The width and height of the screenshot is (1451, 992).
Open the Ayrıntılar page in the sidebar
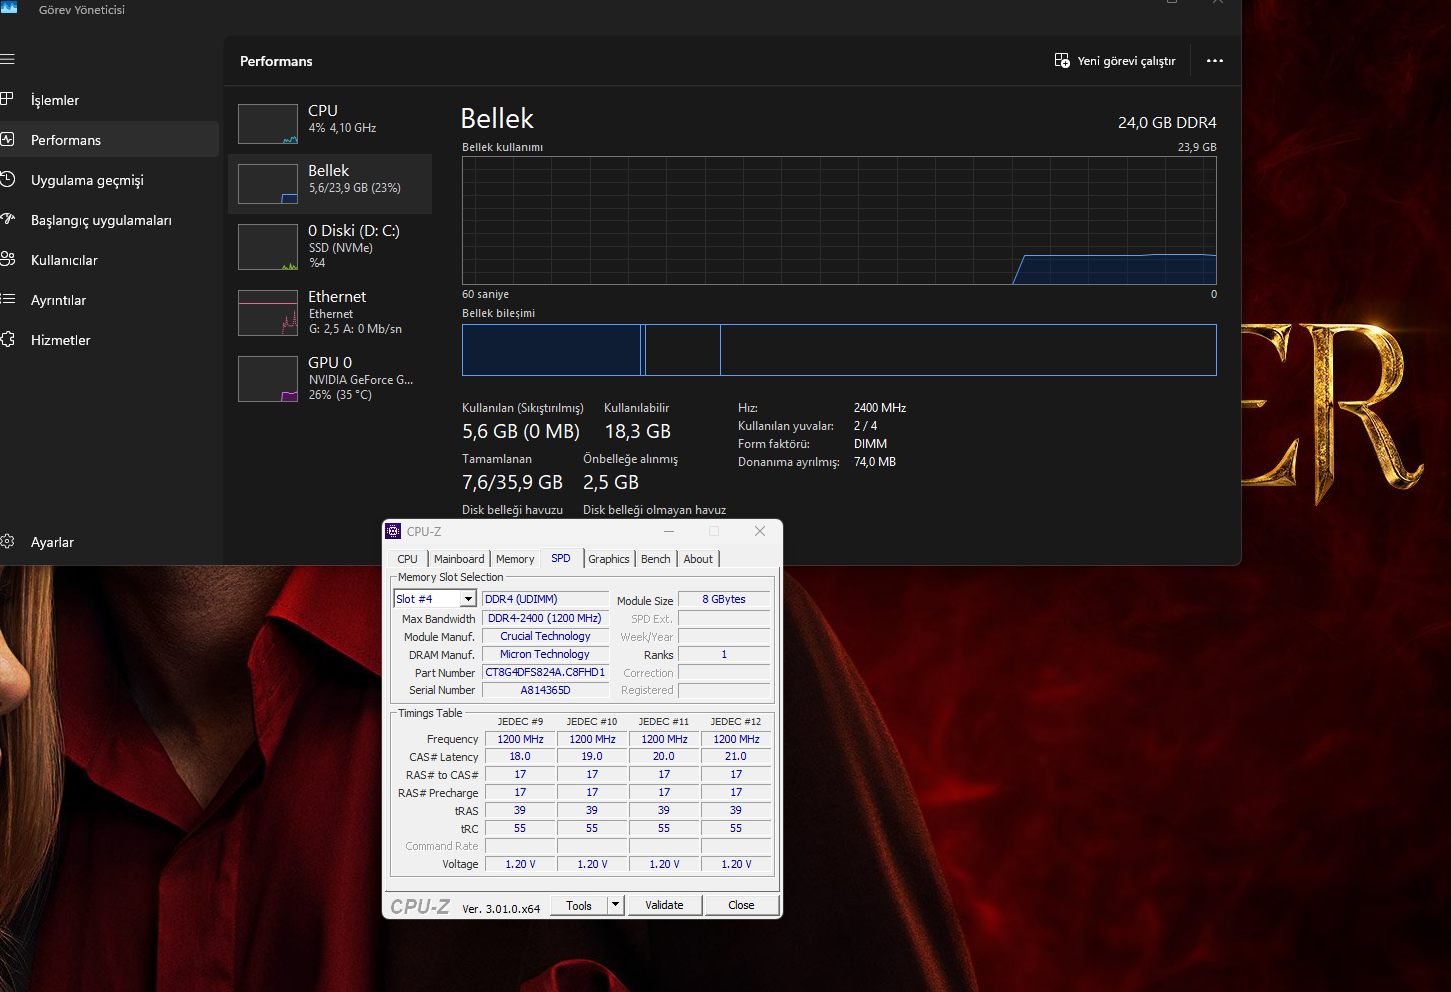pos(108,300)
